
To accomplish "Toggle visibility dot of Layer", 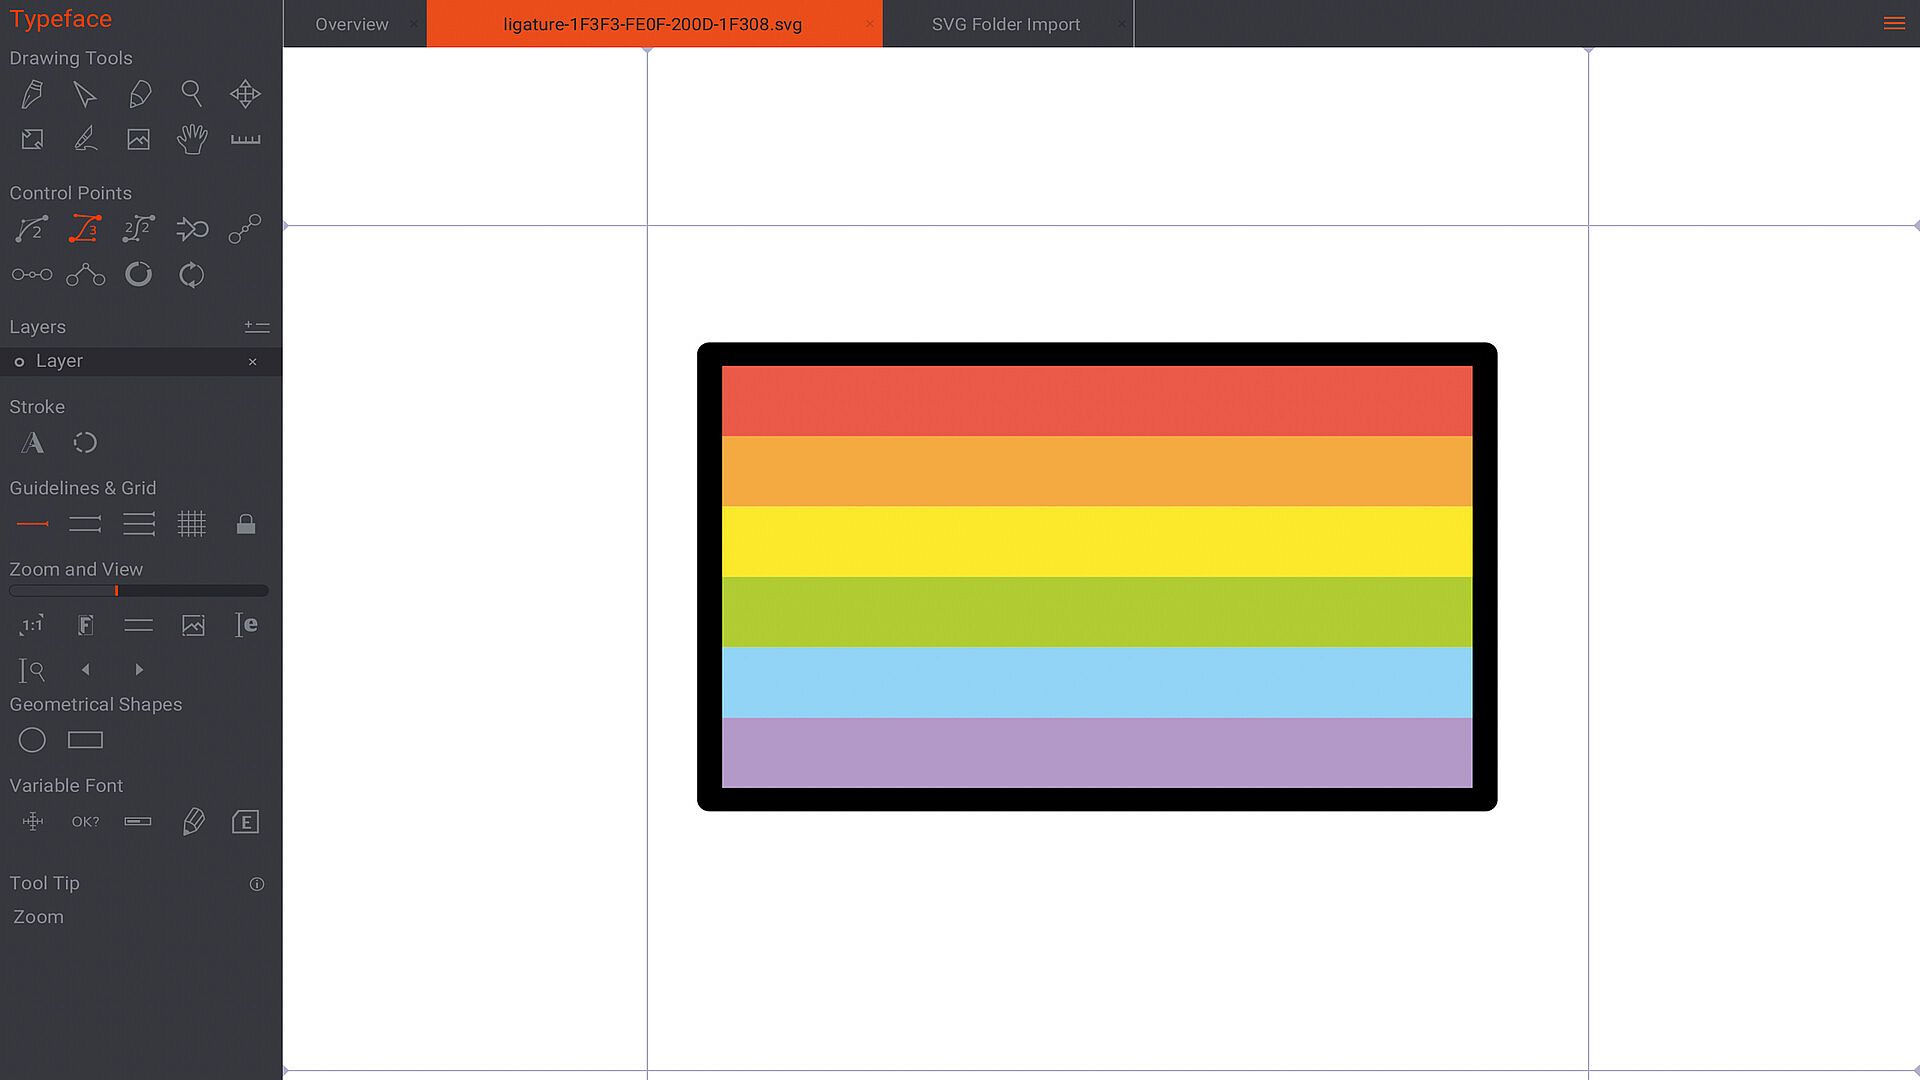I will (19, 362).
